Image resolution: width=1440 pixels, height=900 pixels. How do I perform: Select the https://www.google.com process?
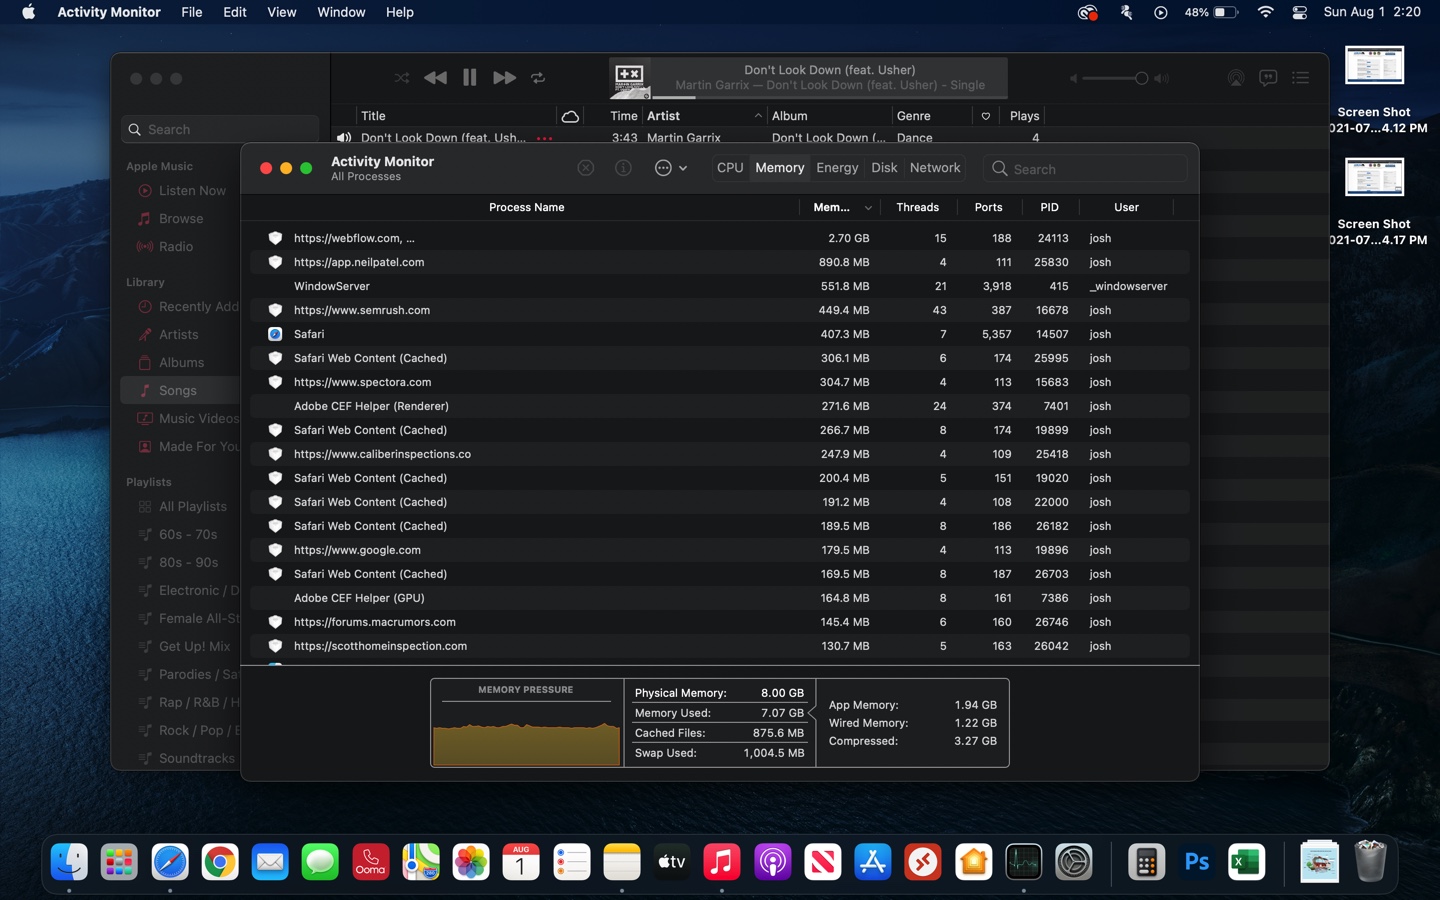[719, 550]
